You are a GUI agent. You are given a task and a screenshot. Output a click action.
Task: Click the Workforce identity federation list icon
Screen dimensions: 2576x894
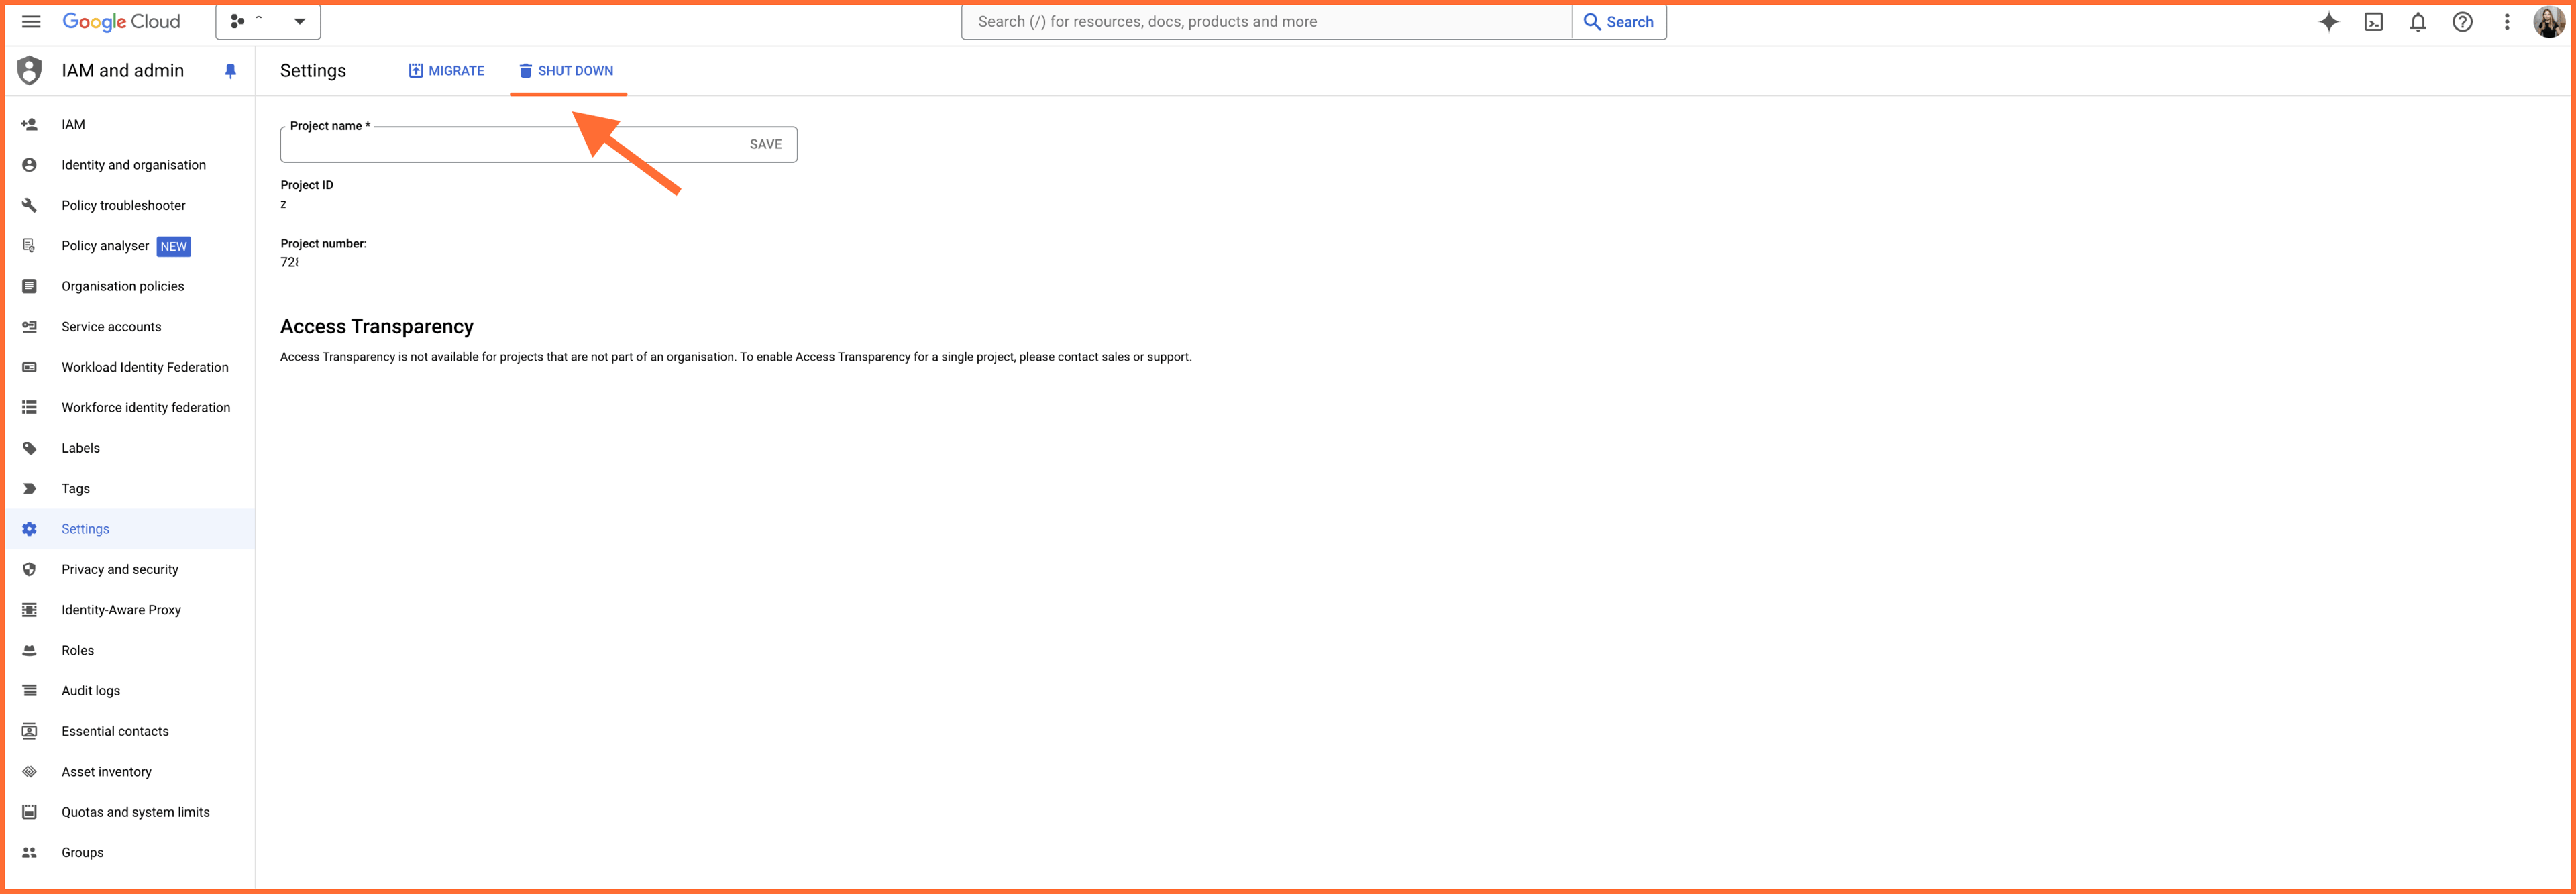click(30, 408)
